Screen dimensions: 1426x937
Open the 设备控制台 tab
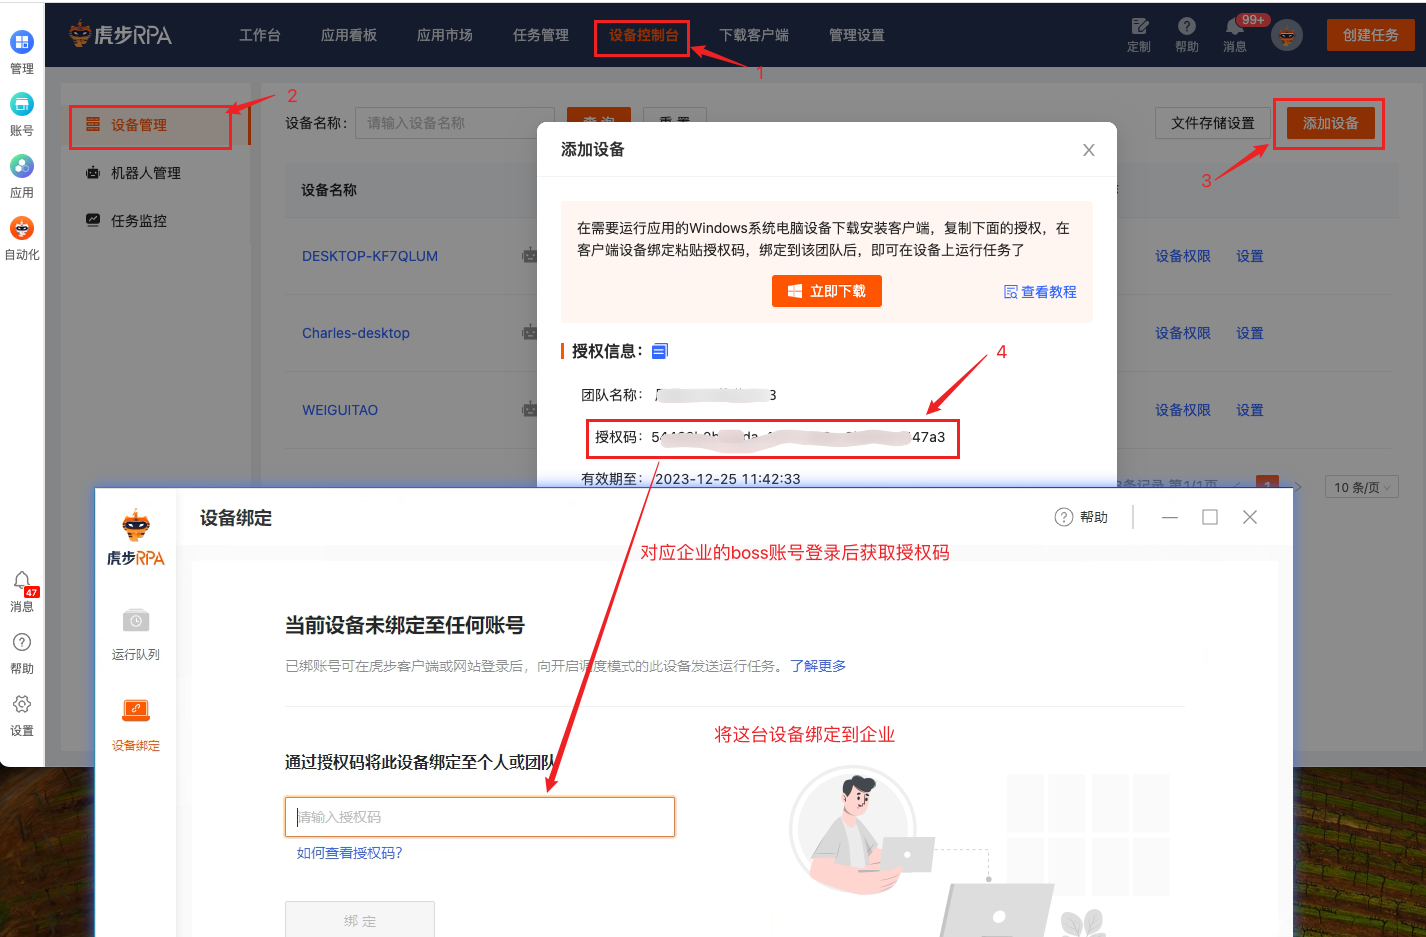pyautogui.click(x=643, y=35)
